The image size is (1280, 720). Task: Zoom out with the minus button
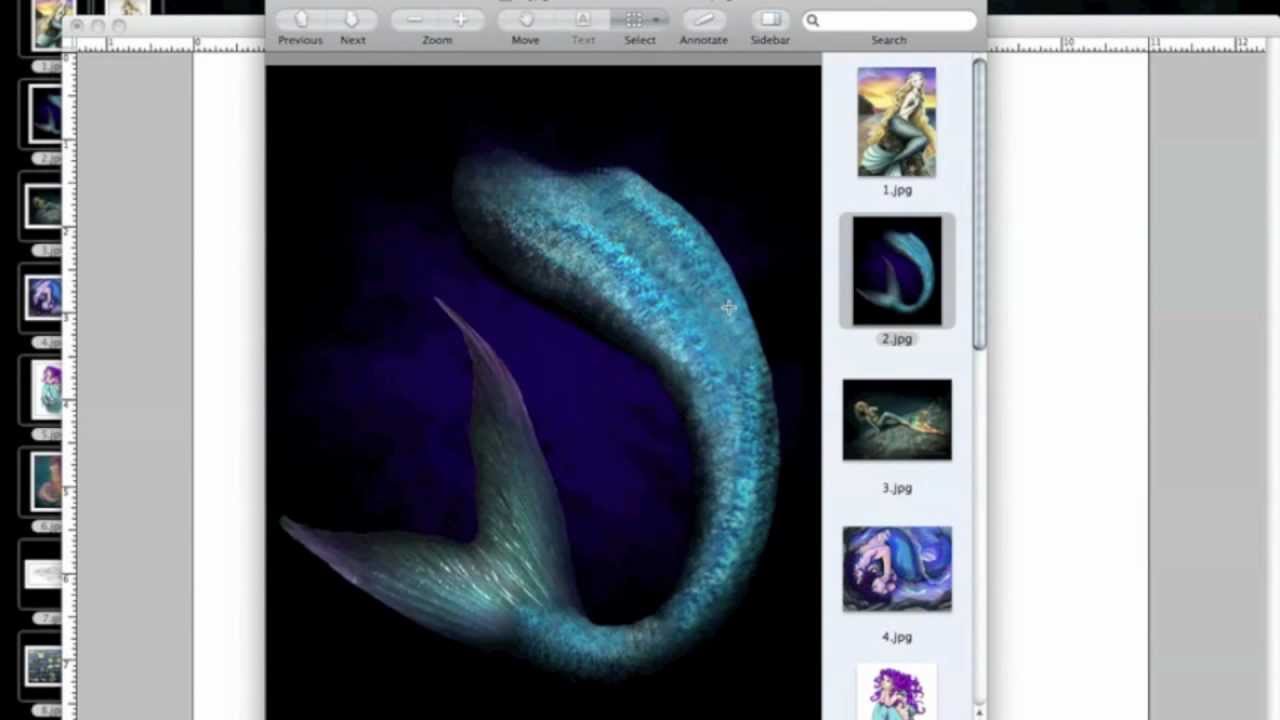[x=413, y=19]
